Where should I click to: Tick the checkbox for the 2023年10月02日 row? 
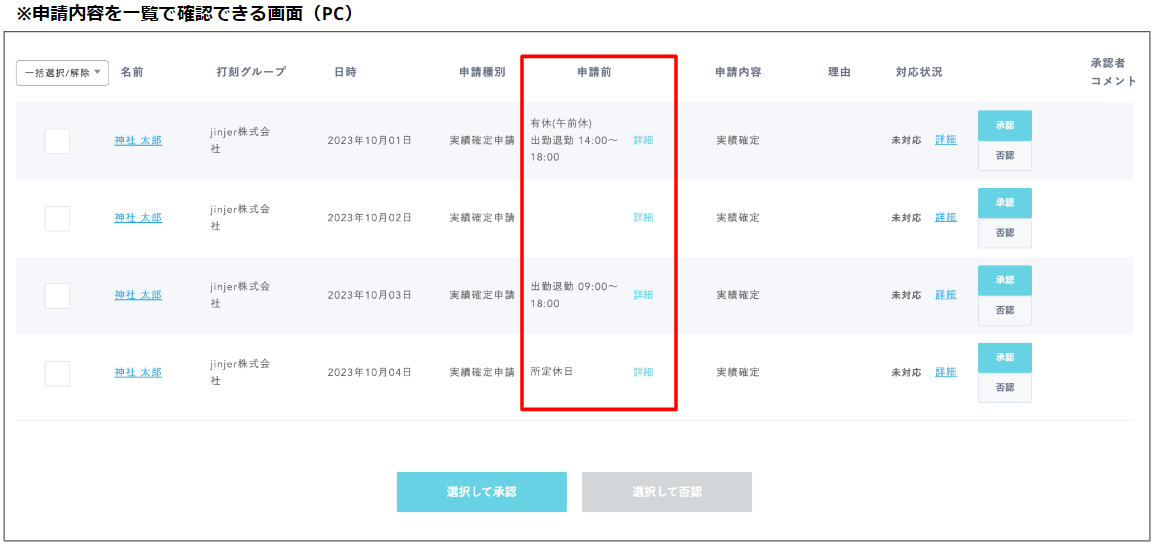pyautogui.click(x=57, y=218)
